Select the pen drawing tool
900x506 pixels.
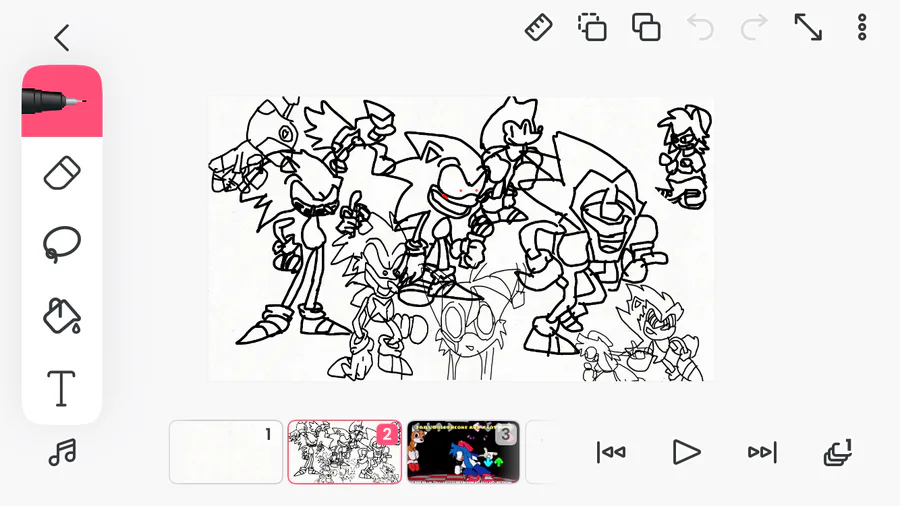(62, 102)
